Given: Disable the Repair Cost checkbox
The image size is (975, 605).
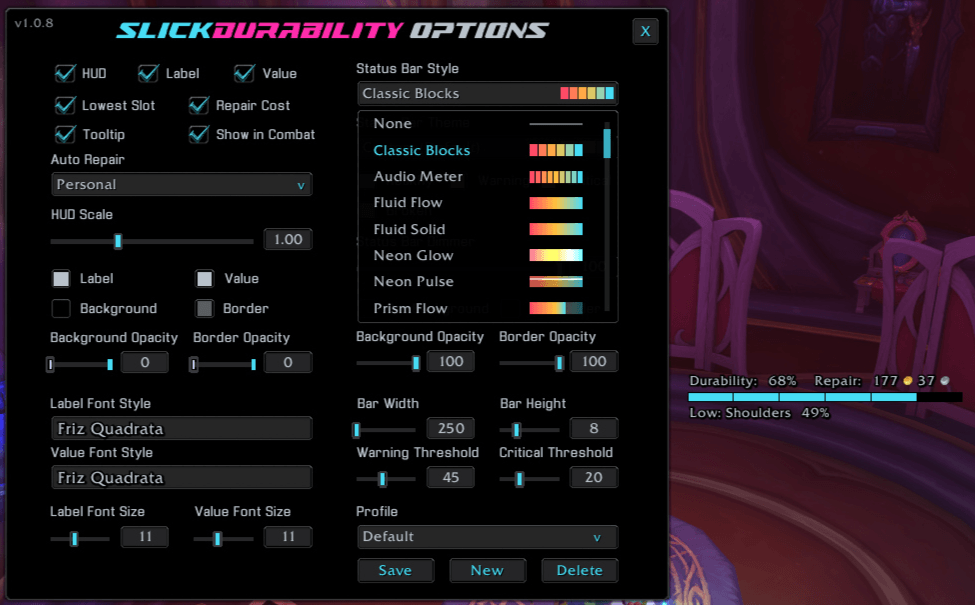Looking at the screenshot, I should coord(199,105).
